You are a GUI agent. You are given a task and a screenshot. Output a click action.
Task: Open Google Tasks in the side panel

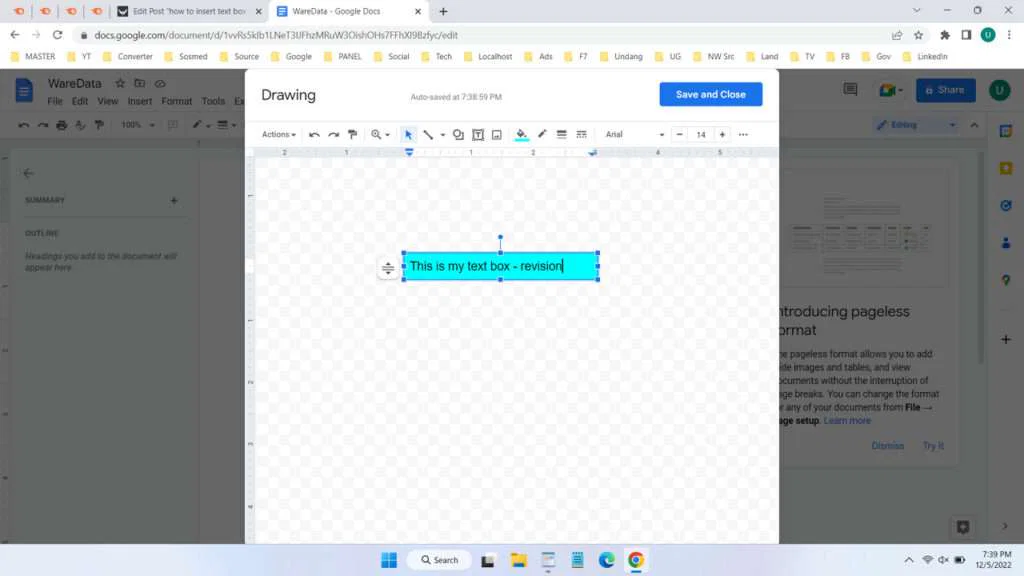[x=1006, y=205]
